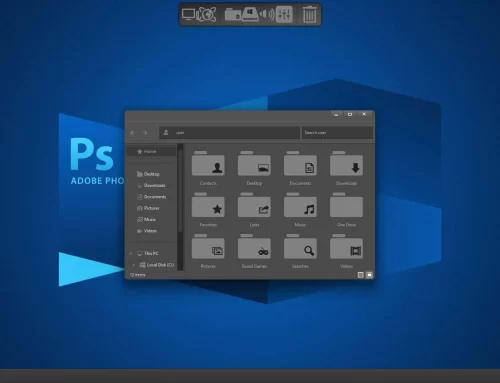Open the Desktop folder in the file grid
500x383 pixels.
coord(254,168)
